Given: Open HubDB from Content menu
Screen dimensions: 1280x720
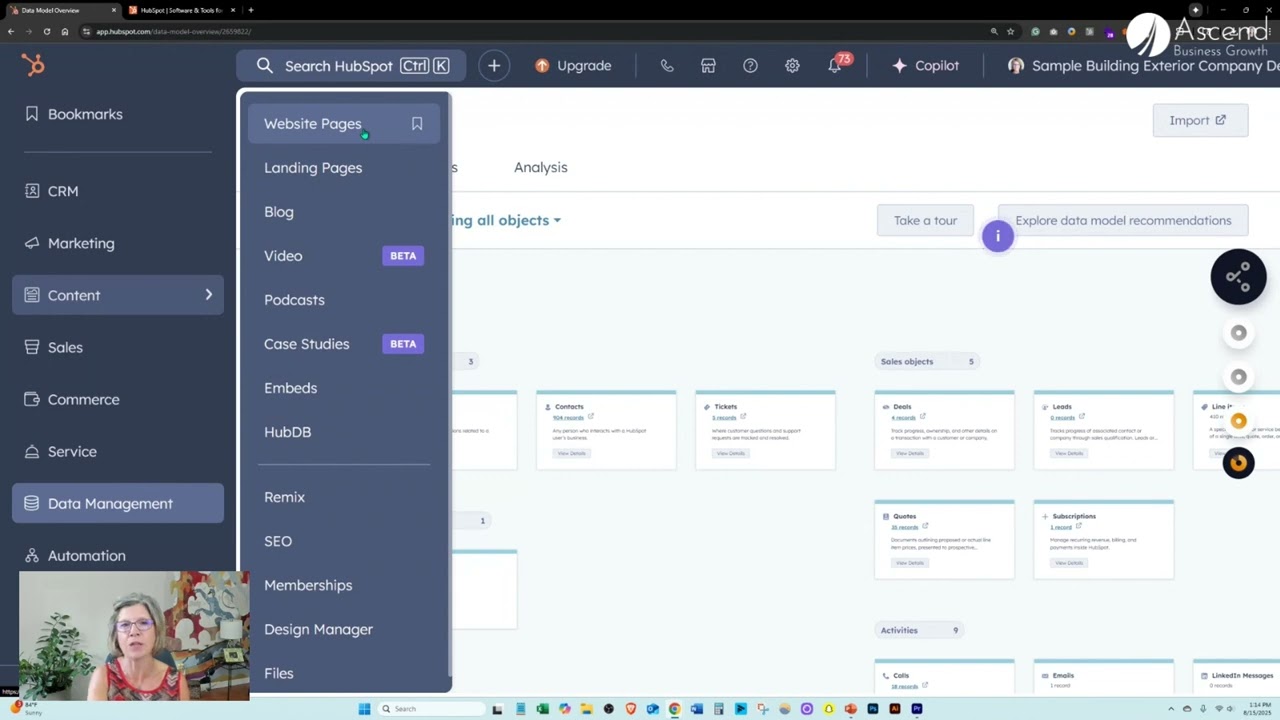Looking at the screenshot, I should click(287, 432).
